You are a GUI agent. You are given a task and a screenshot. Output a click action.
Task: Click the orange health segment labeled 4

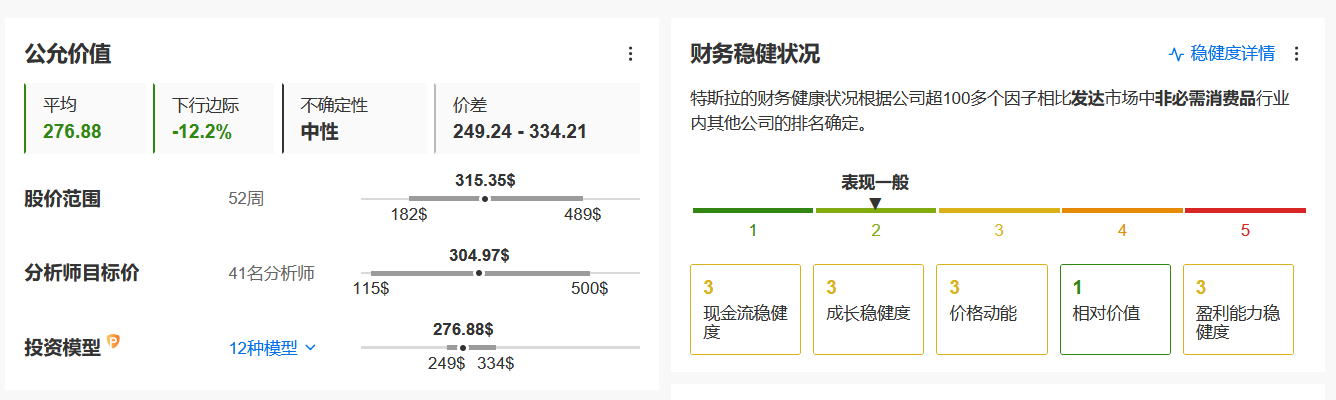coord(1122,211)
